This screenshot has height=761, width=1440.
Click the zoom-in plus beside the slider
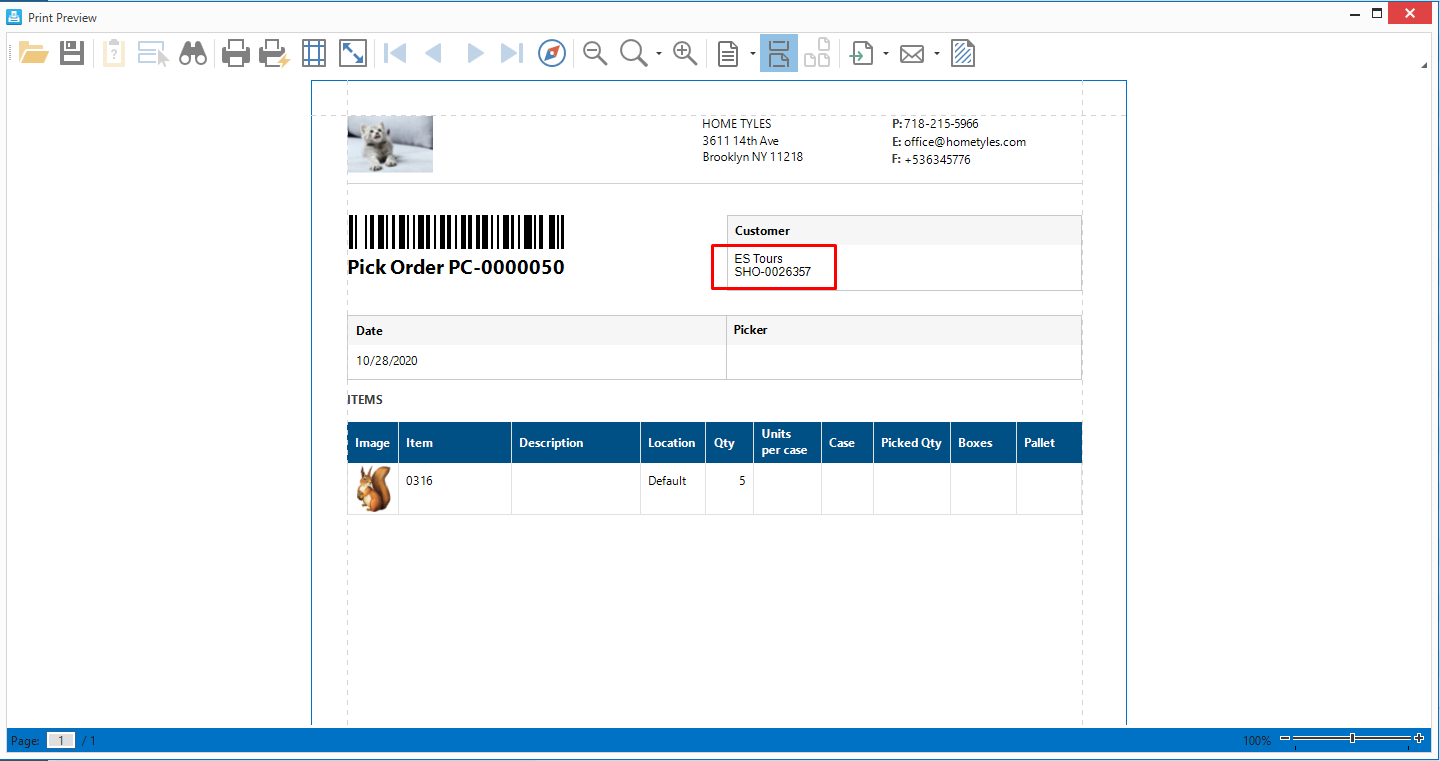1419,739
